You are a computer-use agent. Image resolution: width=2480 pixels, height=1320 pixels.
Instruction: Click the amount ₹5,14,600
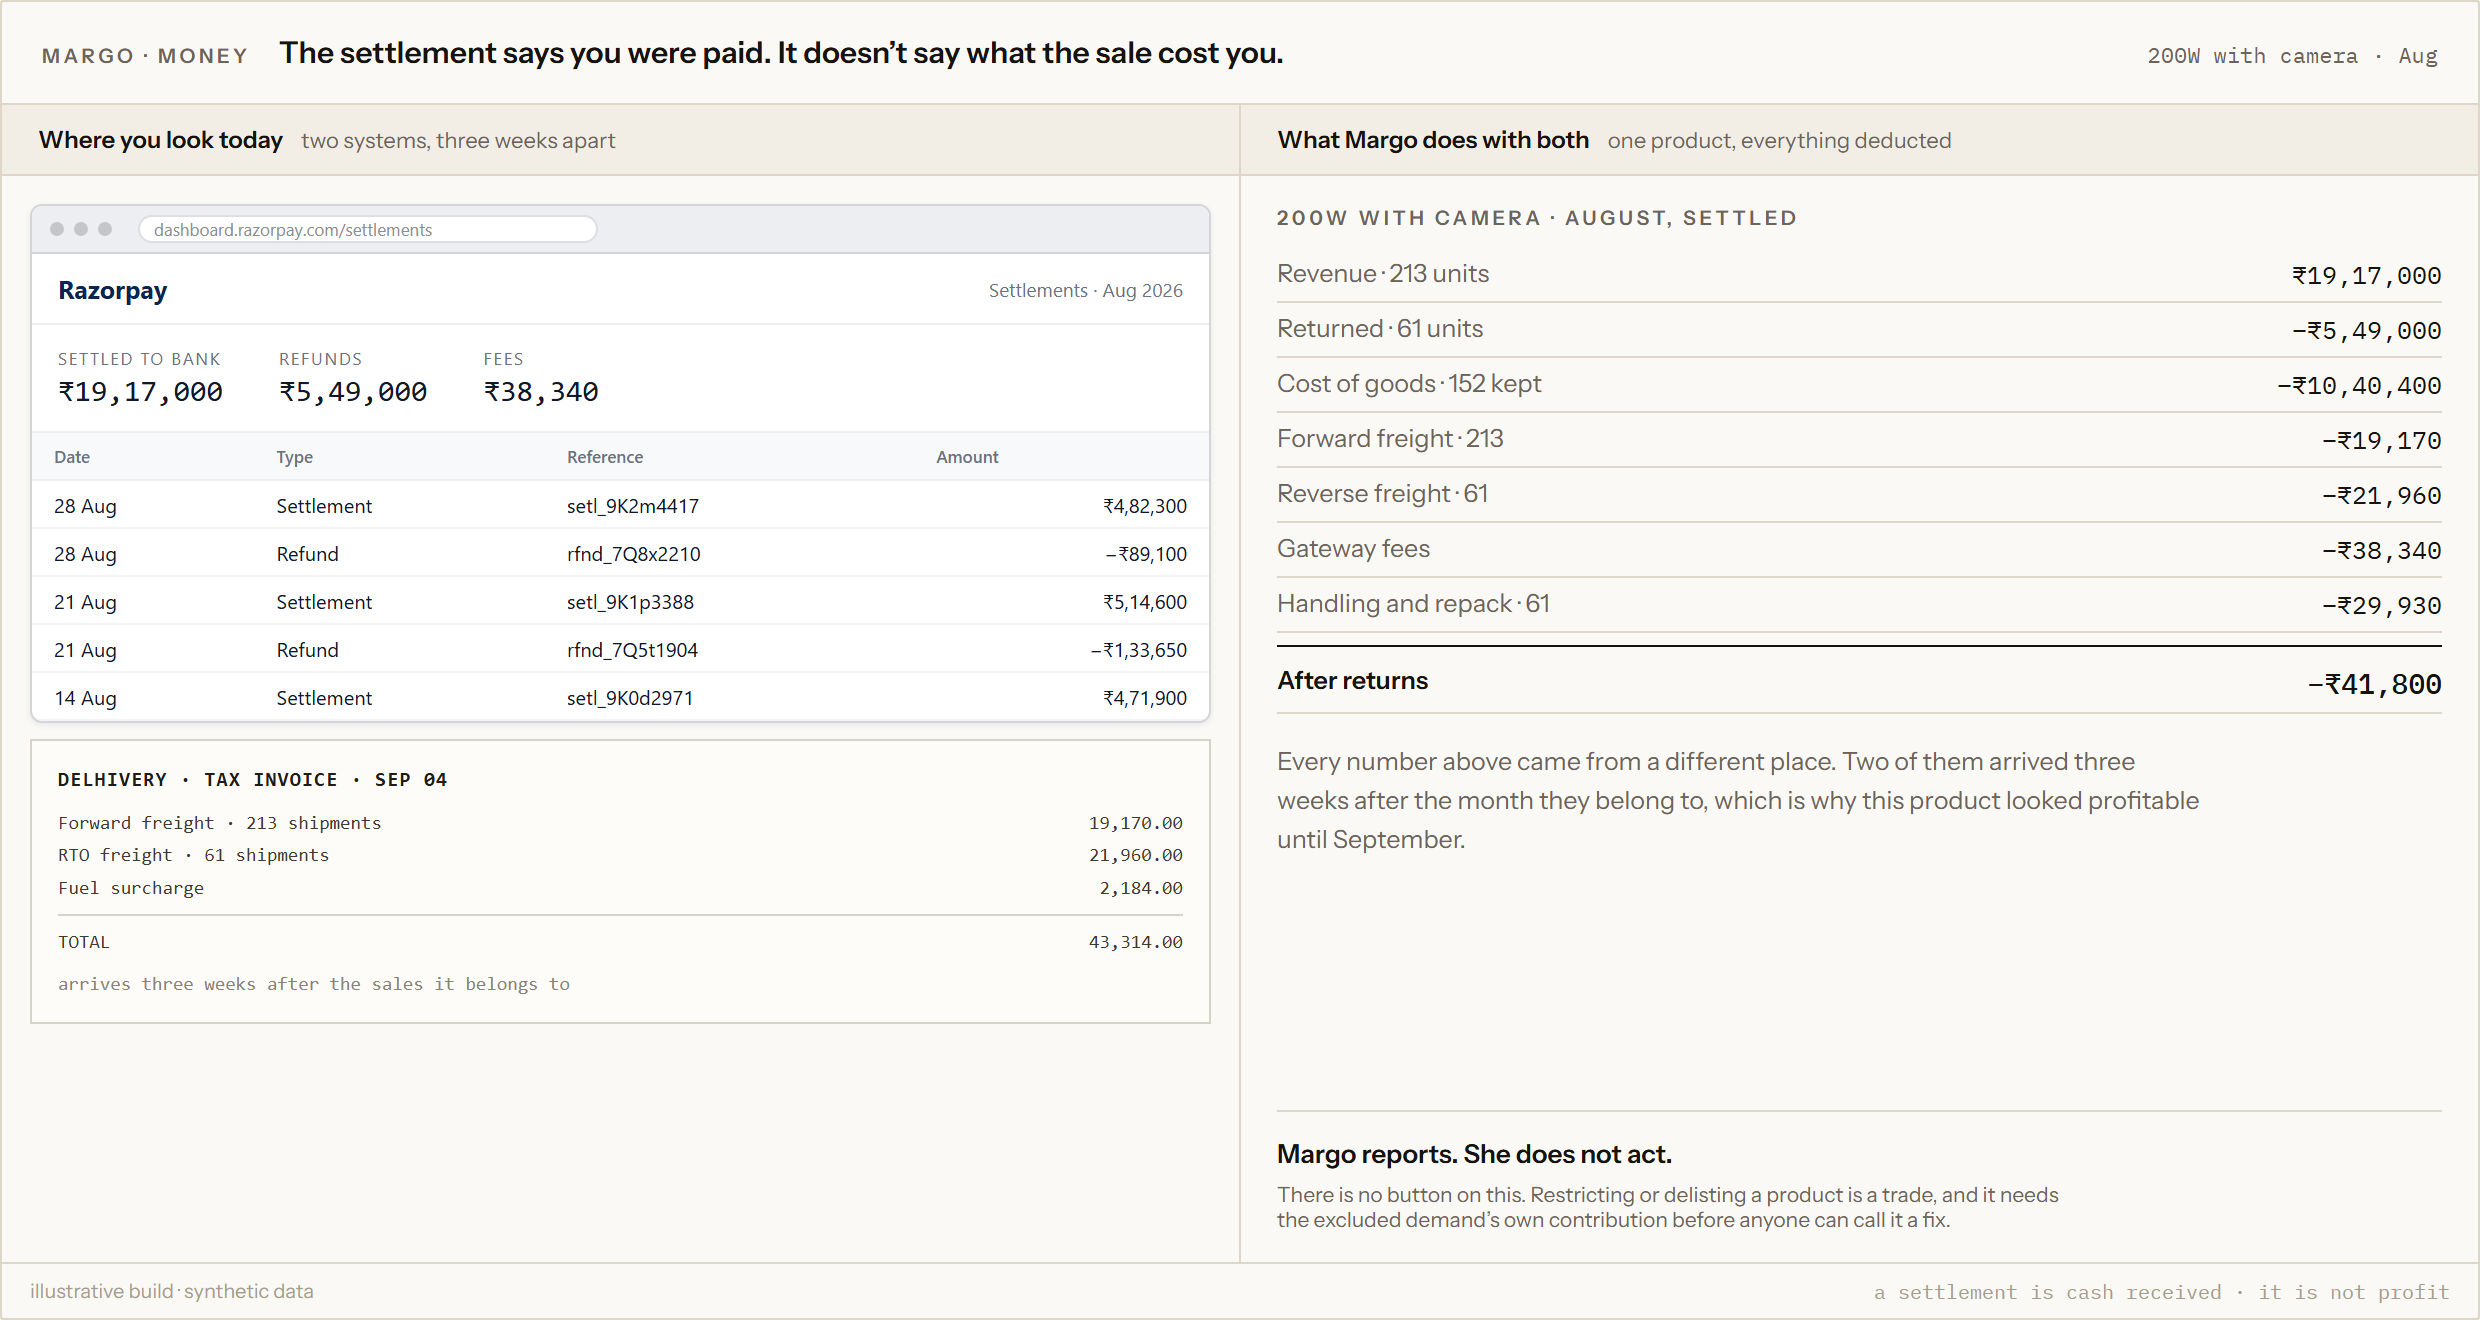click(1145, 602)
